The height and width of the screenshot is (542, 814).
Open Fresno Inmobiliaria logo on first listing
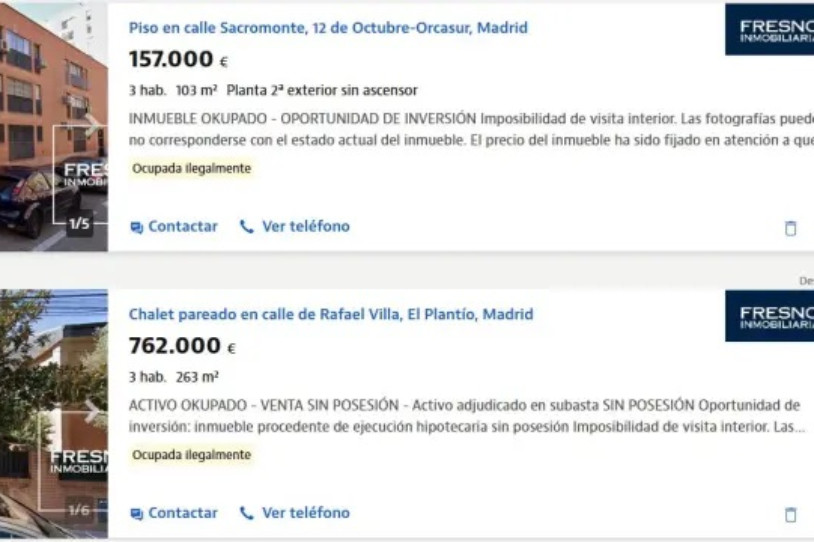[x=770, y=30]
